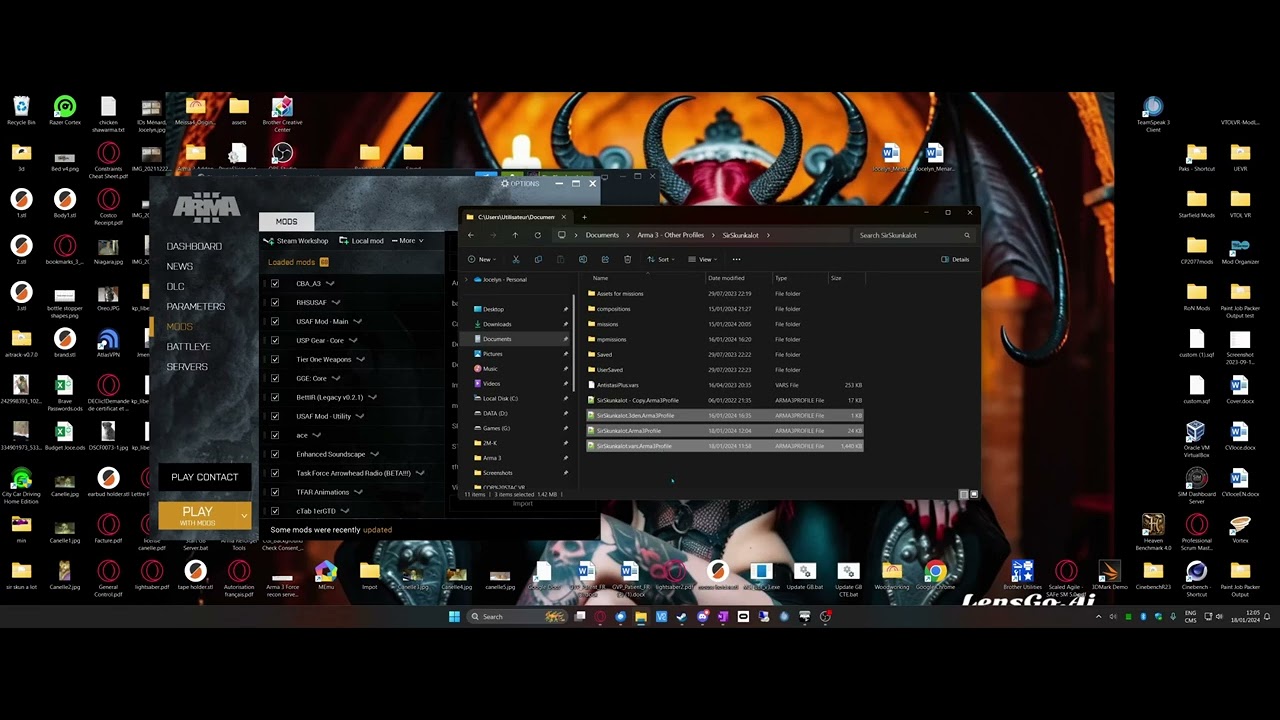Open Razer Cortex desktop shortcut
This screenshot has height=720, width=1280.
65,110
